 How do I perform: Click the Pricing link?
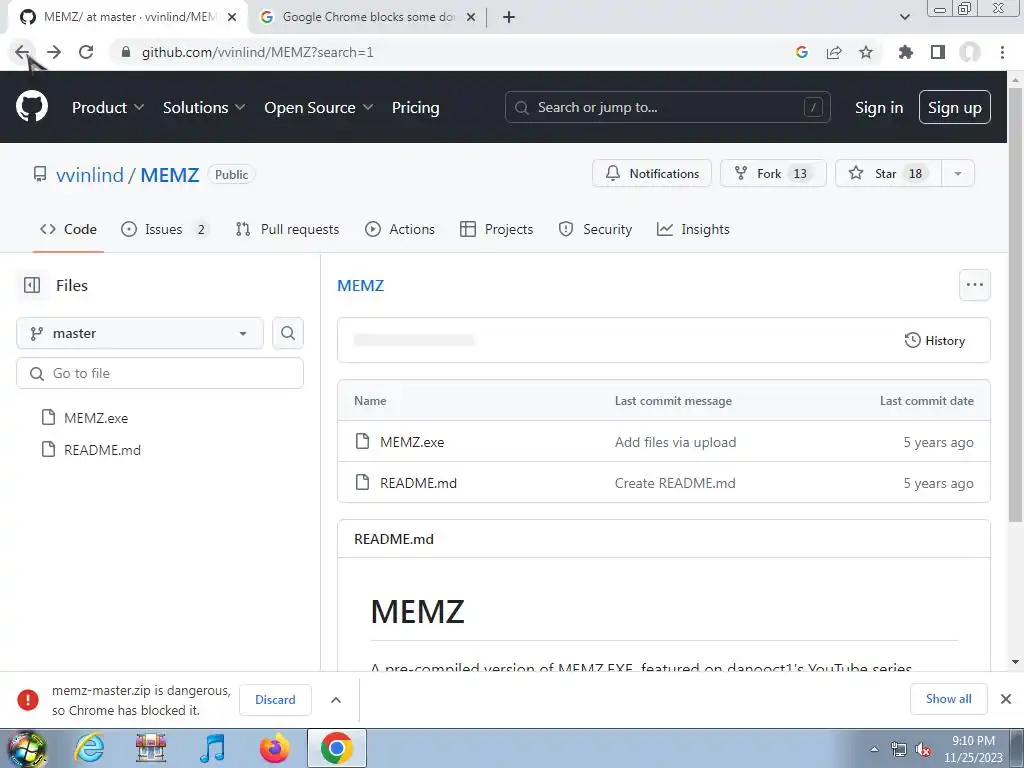coord(415,107)
